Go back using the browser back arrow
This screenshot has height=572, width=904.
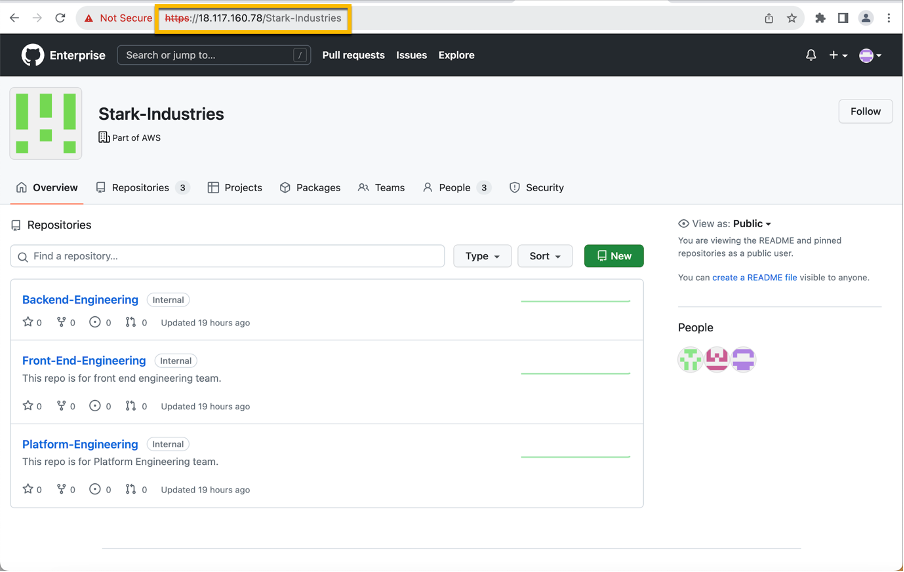pyautogui.click(x=14, y=18)
